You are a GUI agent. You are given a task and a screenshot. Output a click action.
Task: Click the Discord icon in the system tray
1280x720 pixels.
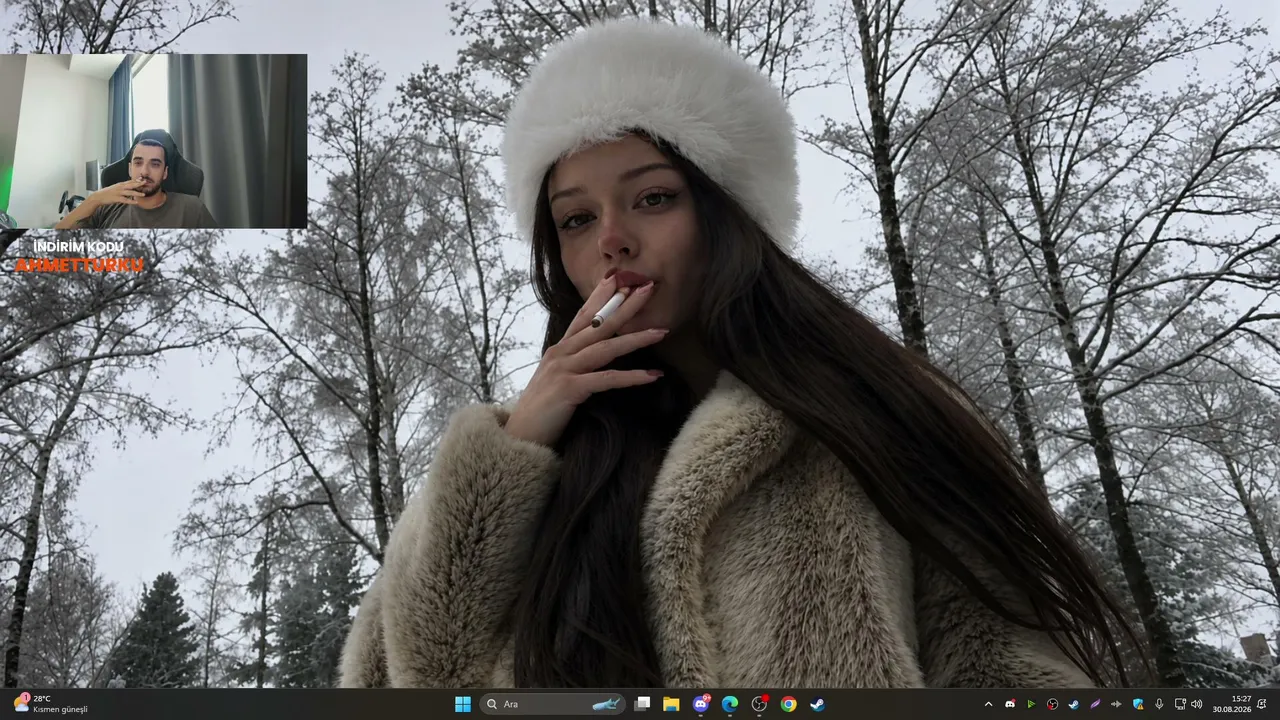(1010, 704)
